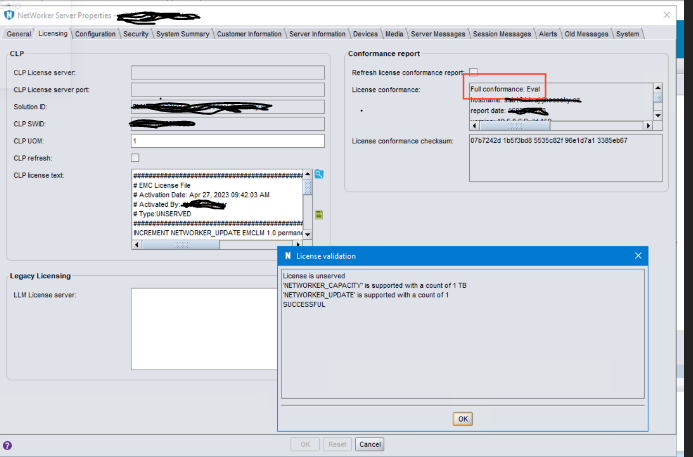Click the '# Activation Date' line
The width and height of the screenshot is (693, 457).
click(201, 195)
